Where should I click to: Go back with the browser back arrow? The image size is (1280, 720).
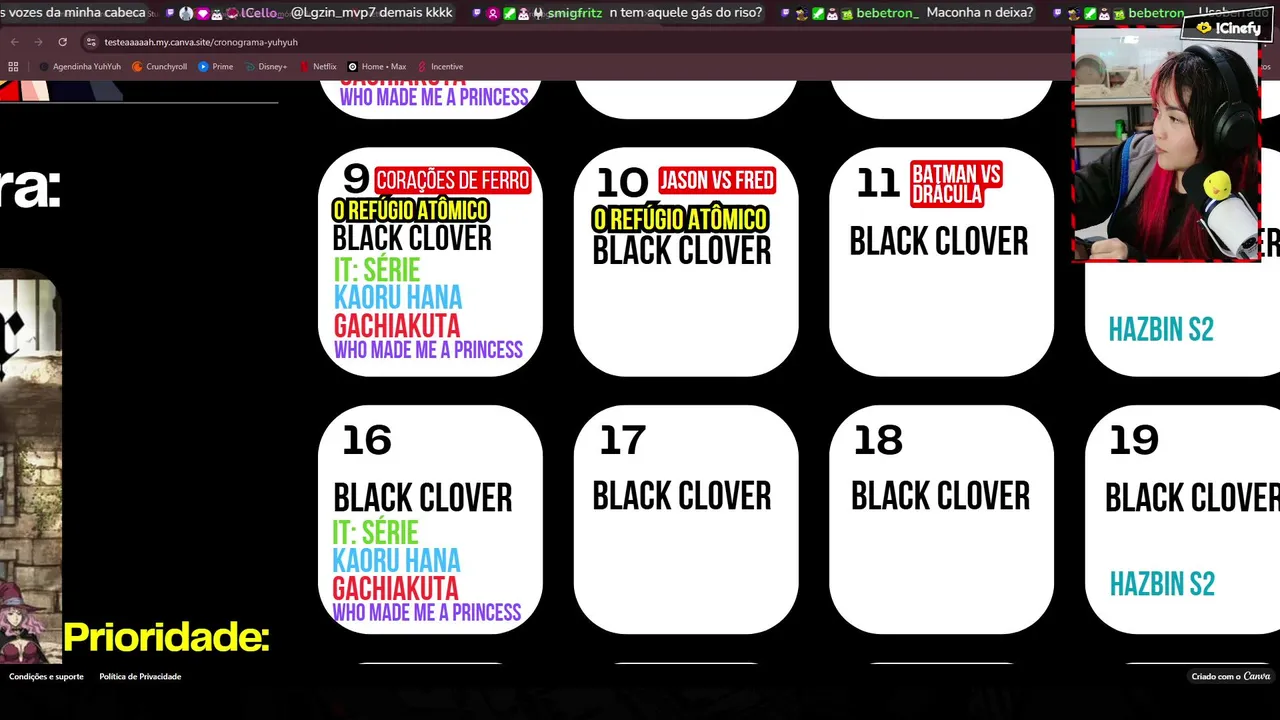(x=14, y=42)
